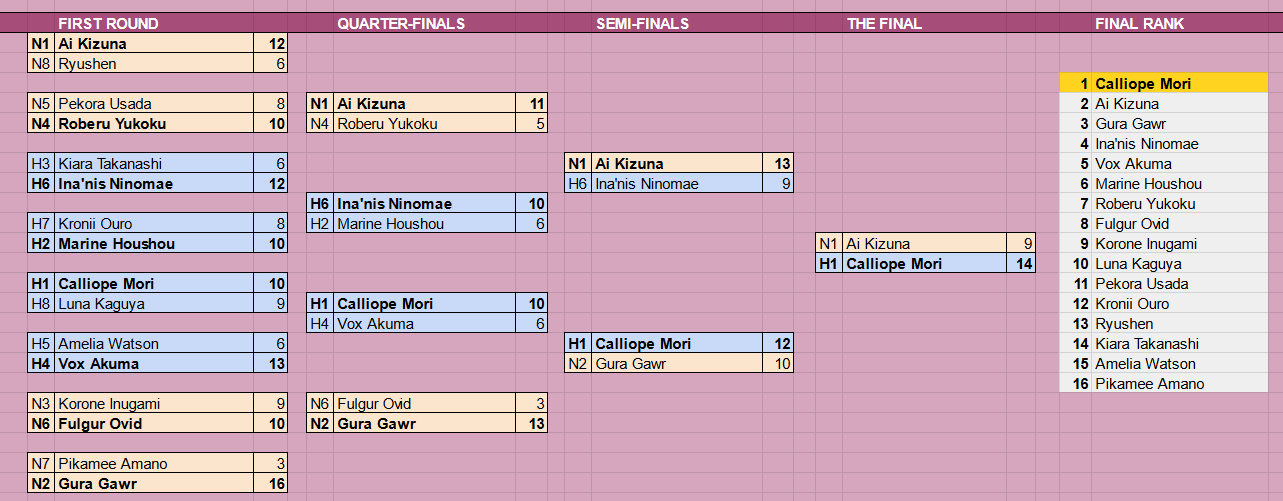Click Ryushen's first round score of 6
The height and width of the screenshot is (501, 1283).
click(271, 64)
